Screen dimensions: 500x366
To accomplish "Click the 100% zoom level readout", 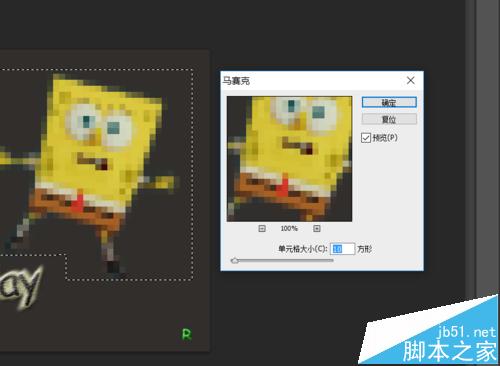I will [289, 228].
